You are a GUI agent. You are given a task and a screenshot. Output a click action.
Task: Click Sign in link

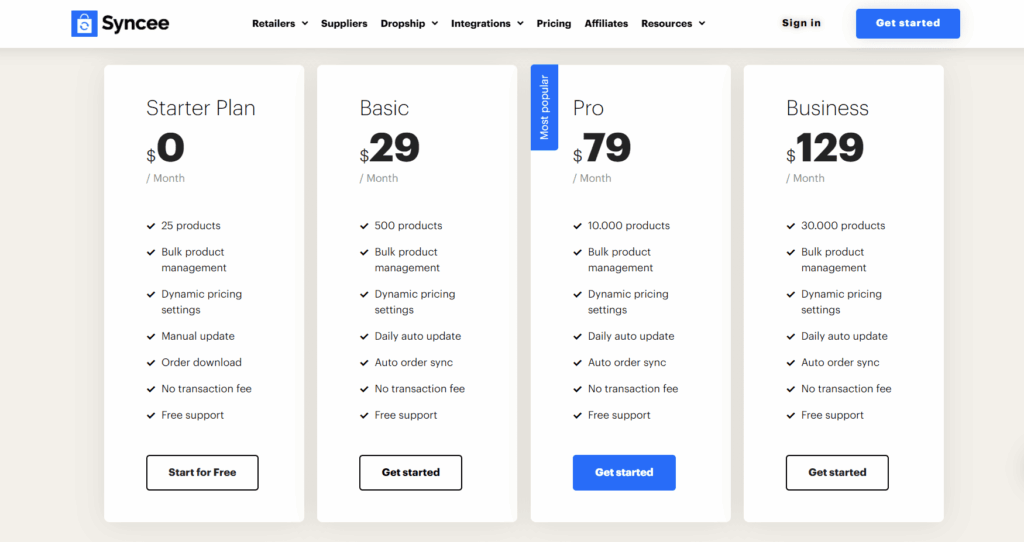point(801,23)
